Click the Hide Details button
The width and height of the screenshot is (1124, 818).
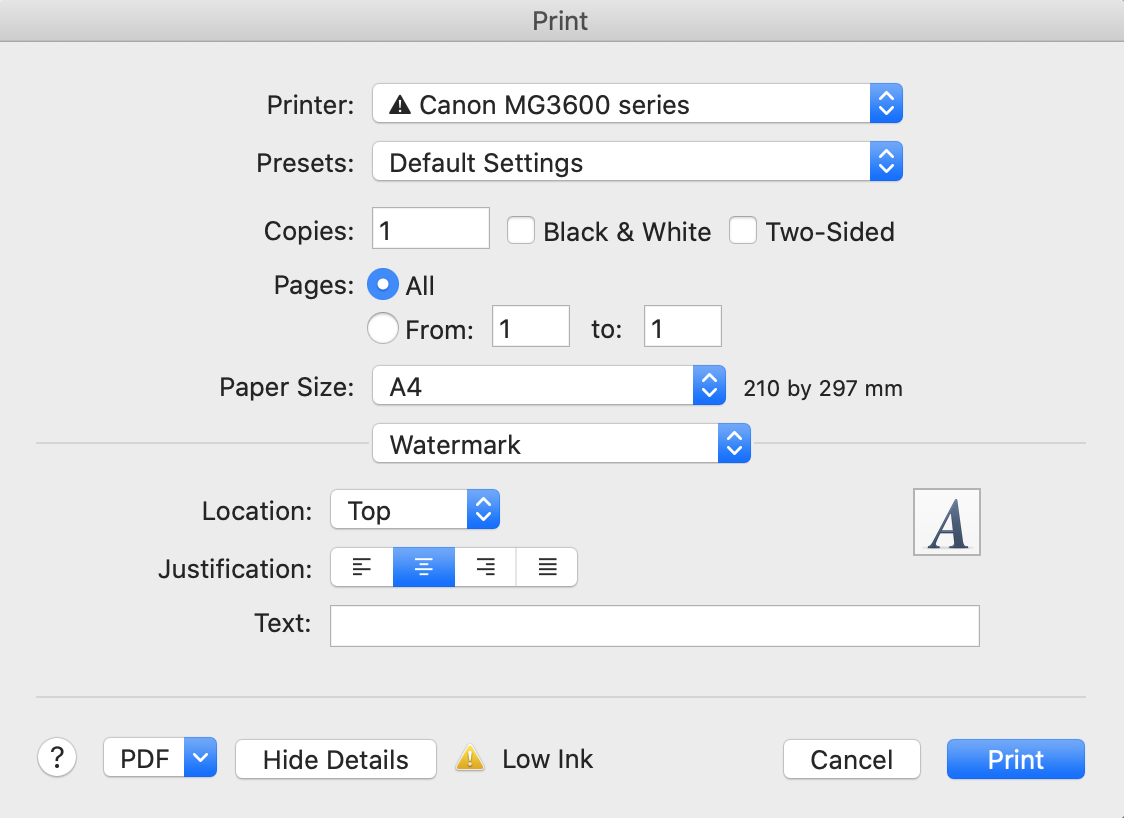tap(335, 759)
